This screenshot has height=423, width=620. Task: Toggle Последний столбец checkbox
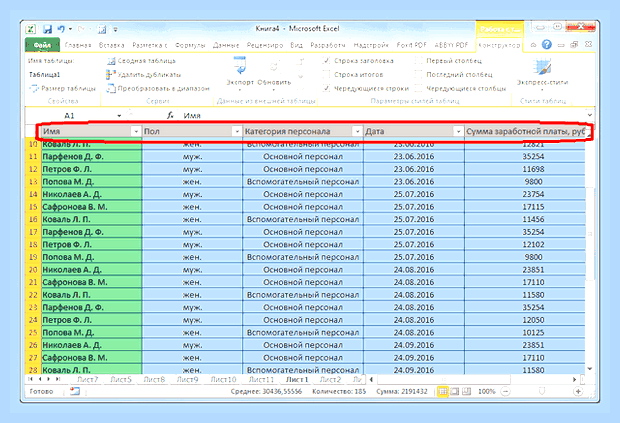418,74
